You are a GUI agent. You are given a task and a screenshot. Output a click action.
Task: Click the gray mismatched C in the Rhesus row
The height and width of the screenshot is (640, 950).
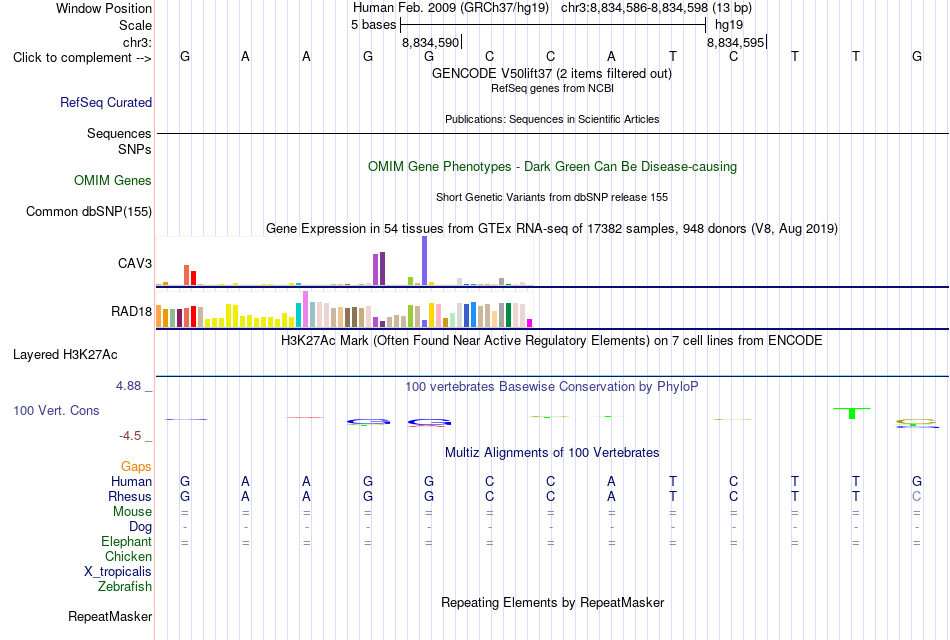point(917,496)
